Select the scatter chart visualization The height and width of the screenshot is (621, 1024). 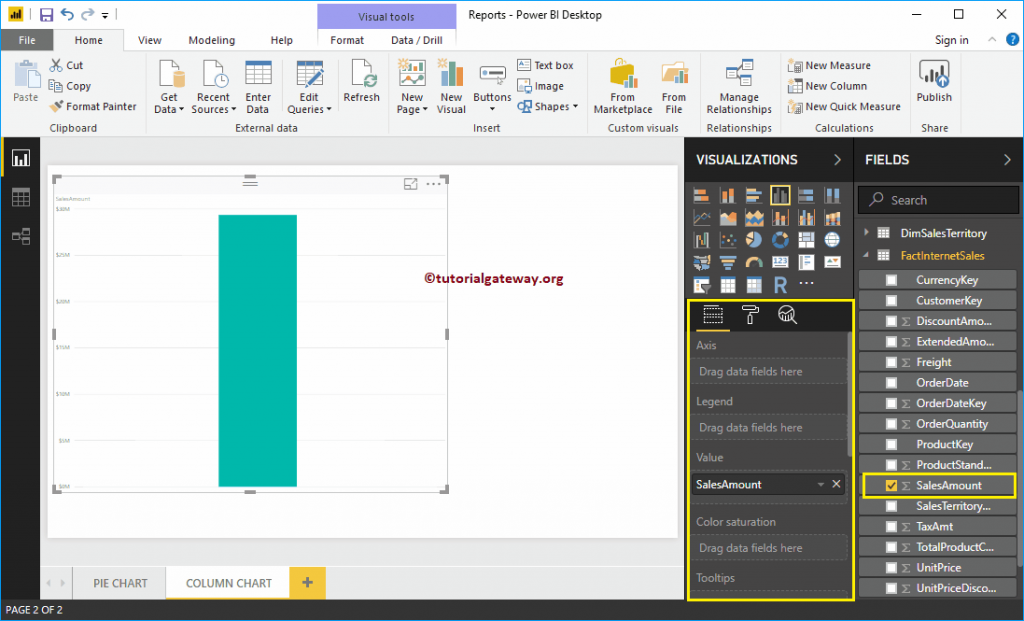click(x=728, y=240)
